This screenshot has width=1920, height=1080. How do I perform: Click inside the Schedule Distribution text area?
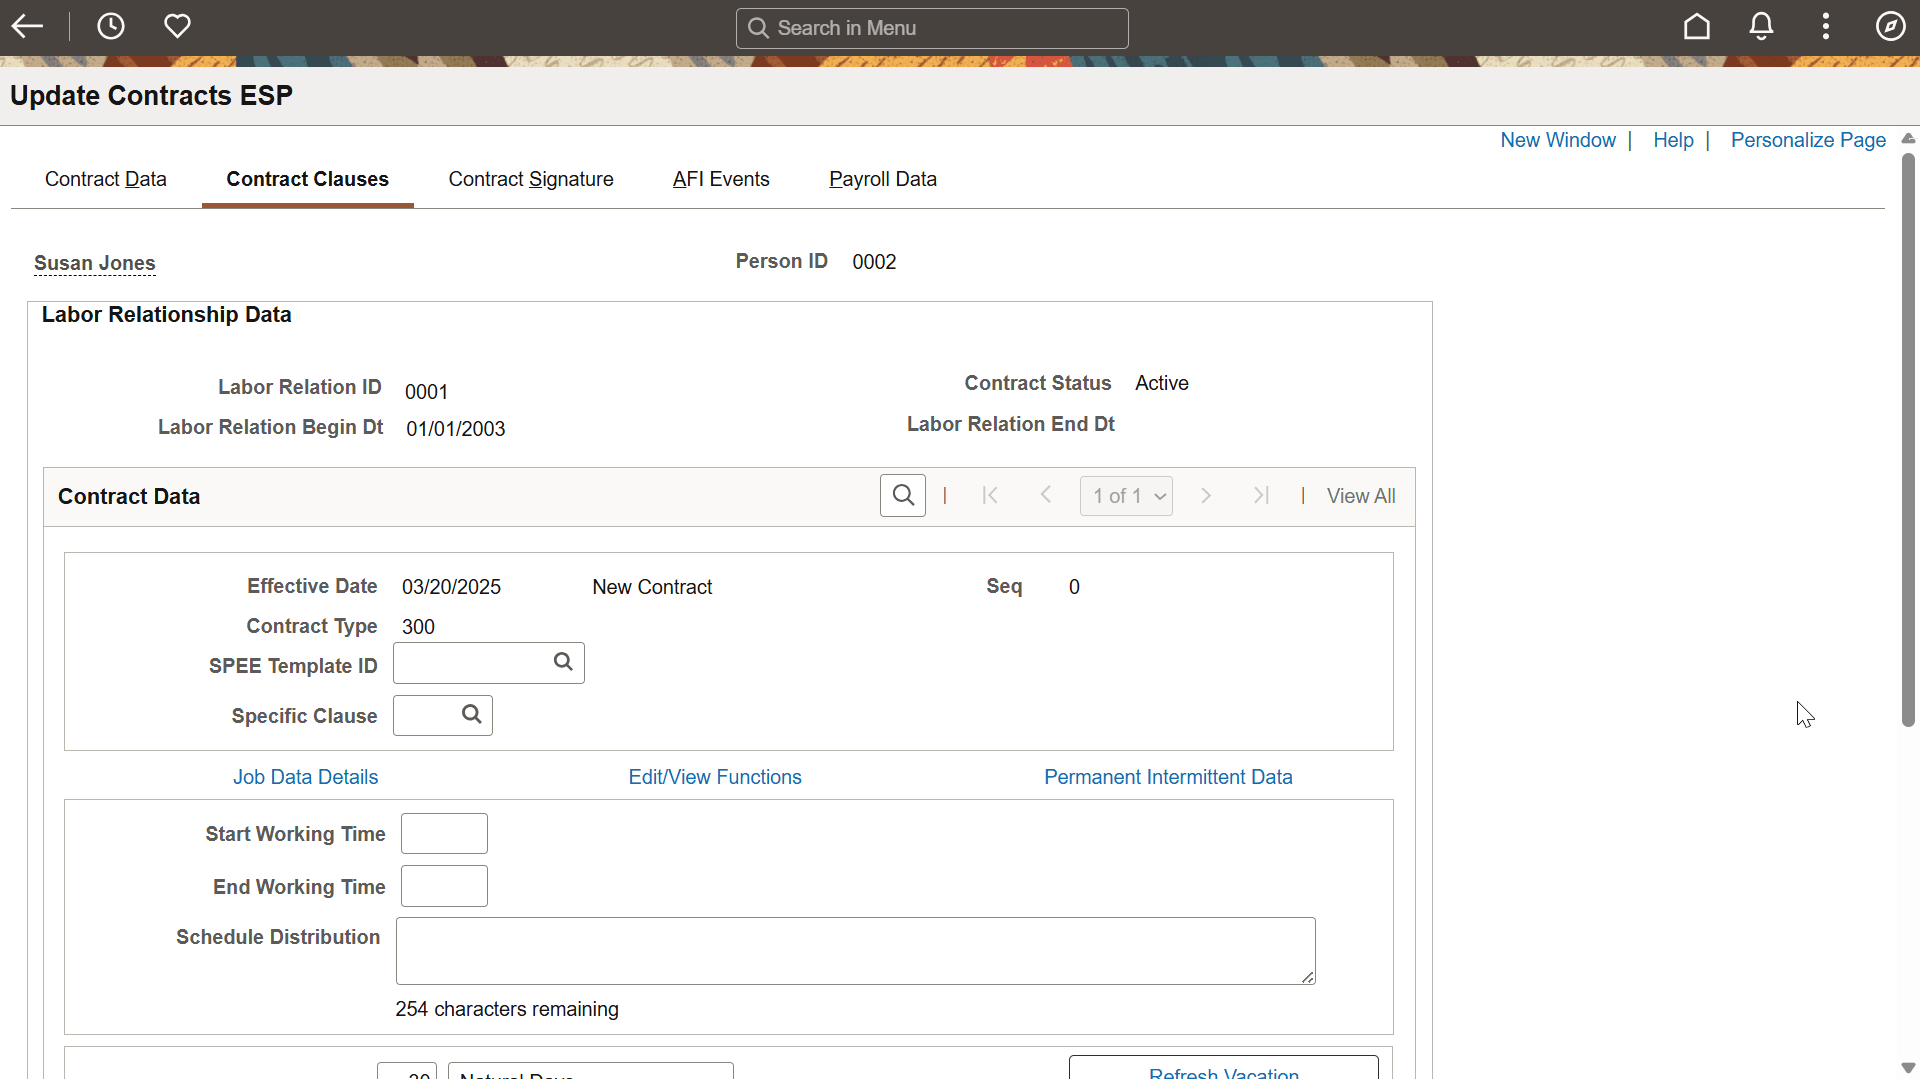[x=855, y=950]
